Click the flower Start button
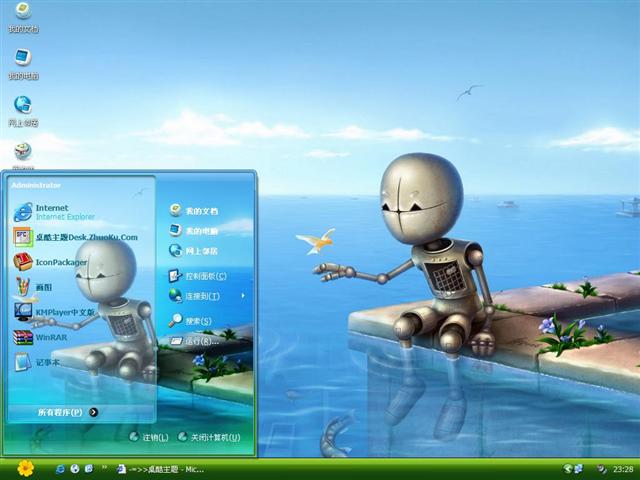This screenshot has width=640, height=480. (x=26, y=469)
